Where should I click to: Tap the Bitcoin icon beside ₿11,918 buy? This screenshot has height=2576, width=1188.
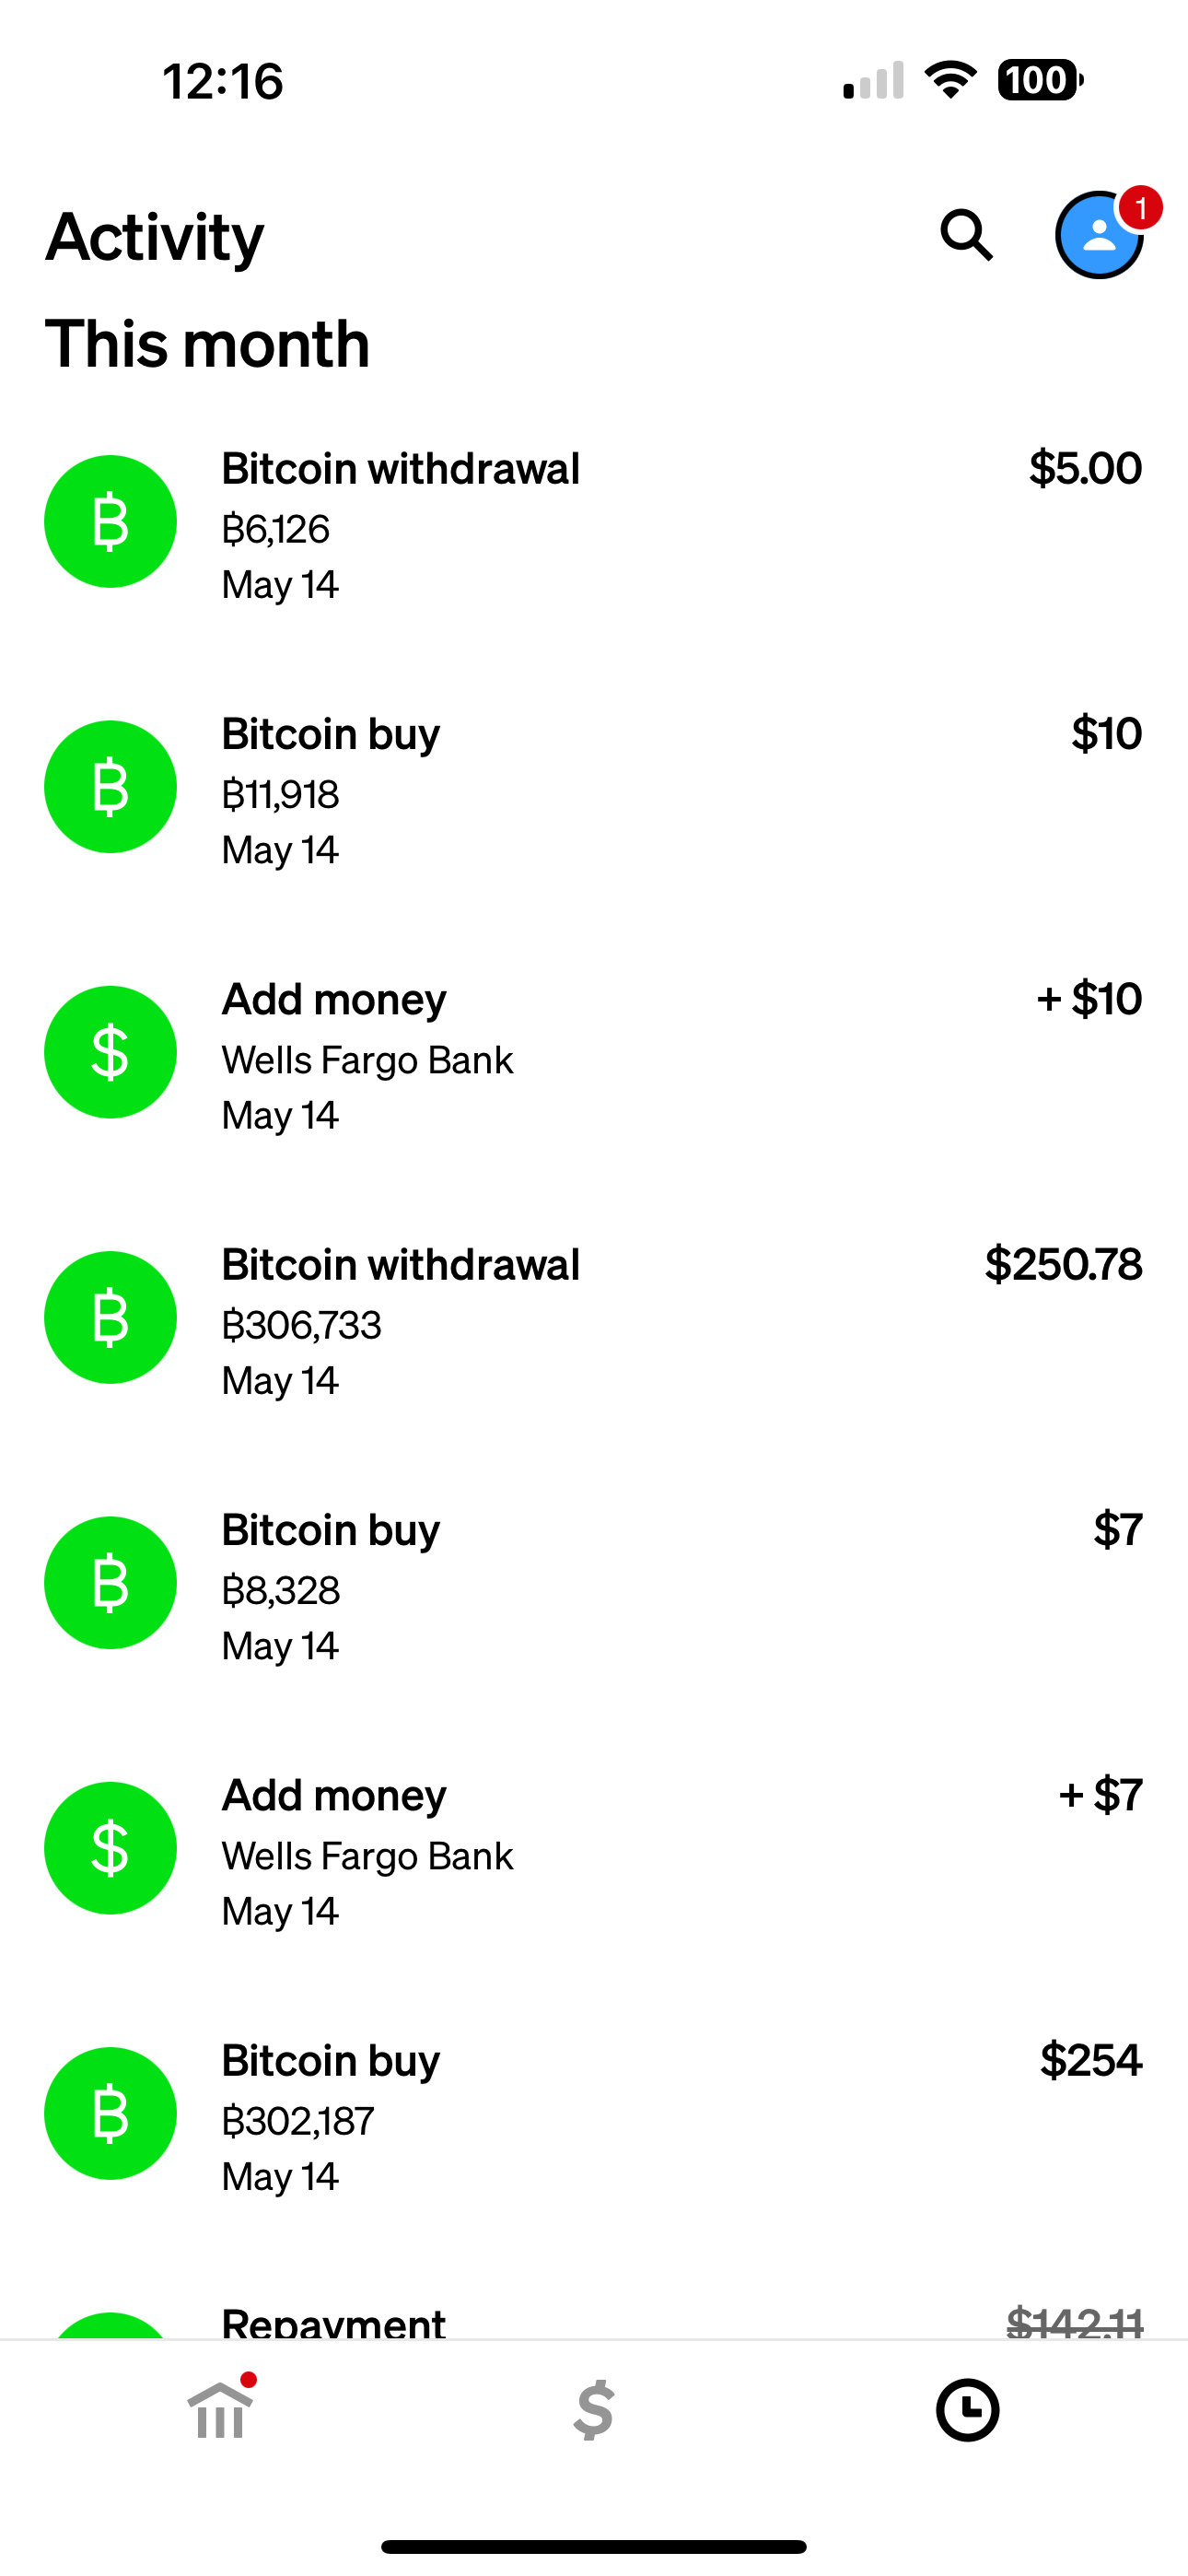(x=111, y=787)
